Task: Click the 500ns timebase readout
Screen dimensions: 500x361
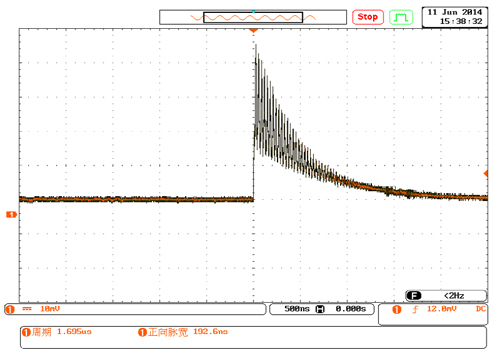Action: [x=297, y=309]
